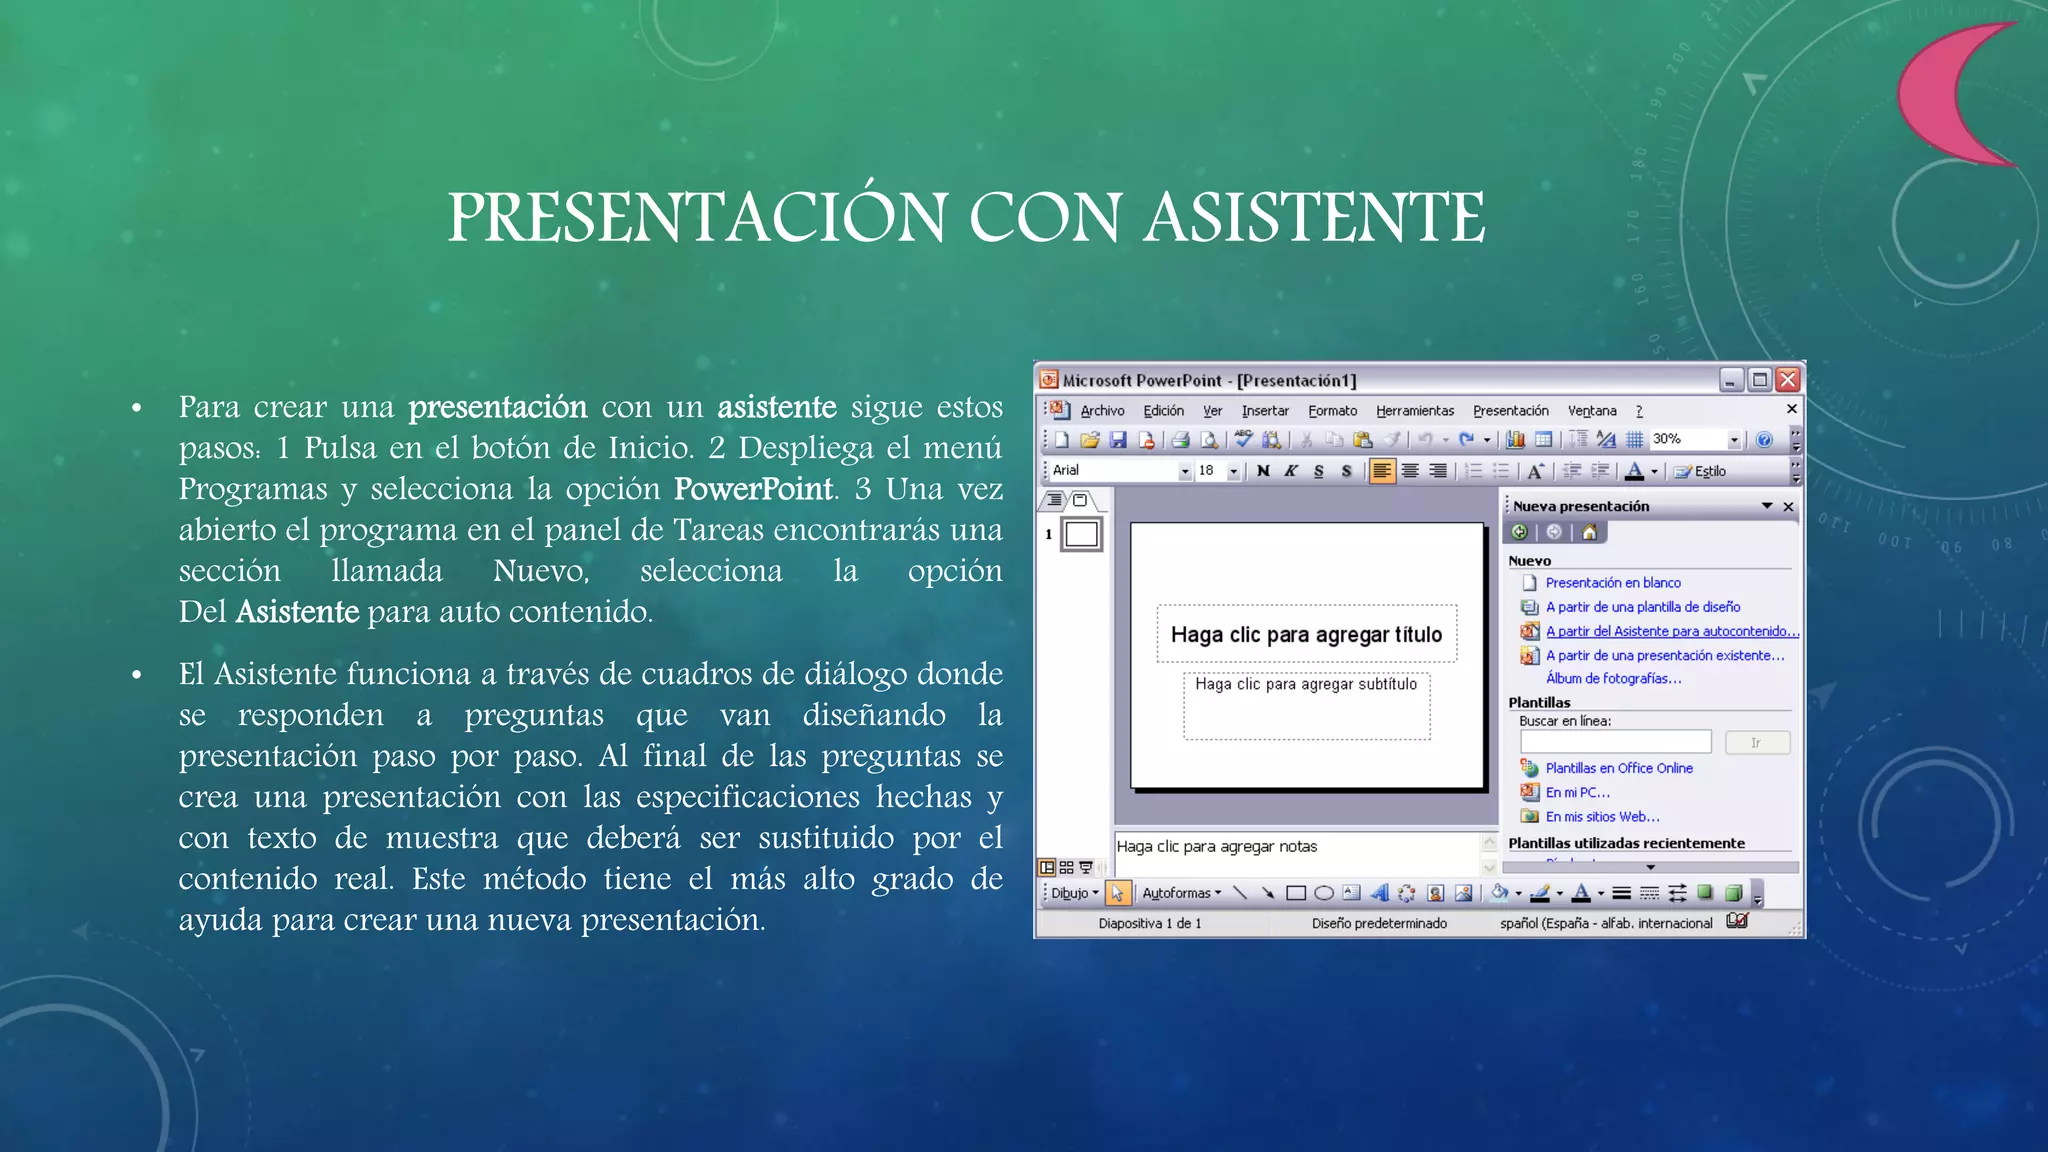Toggle Bold (N) formatting
Image resolution: width=2048 pixels, height=1152 pixels.
point(1263,471)
